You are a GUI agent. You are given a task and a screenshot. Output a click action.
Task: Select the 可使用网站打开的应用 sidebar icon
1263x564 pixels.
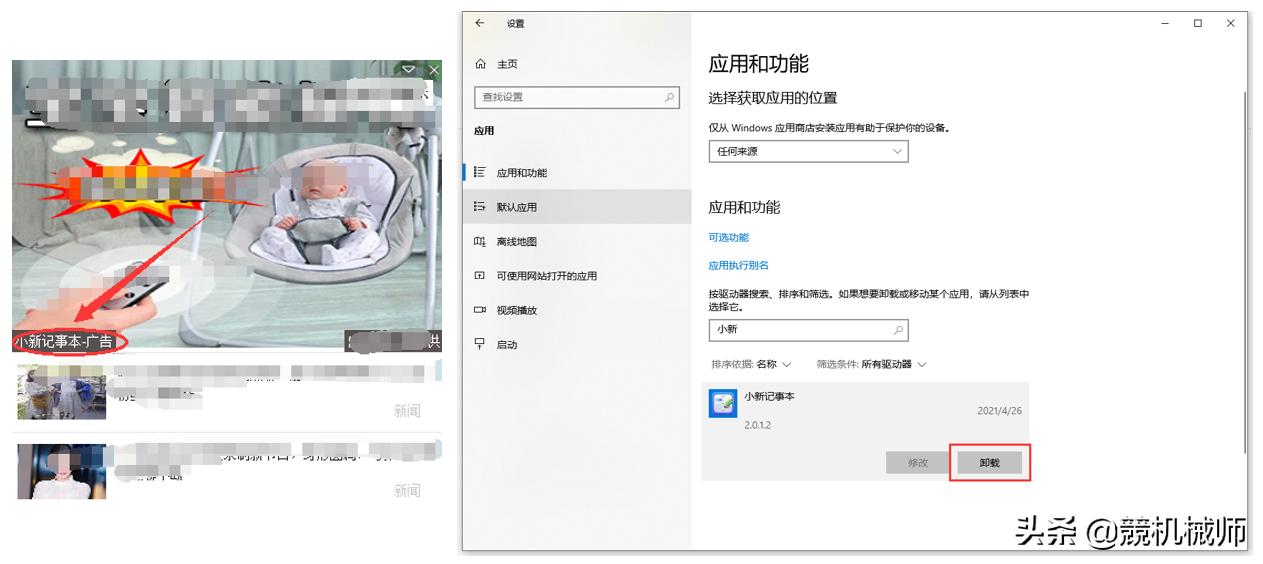[480, 276]
